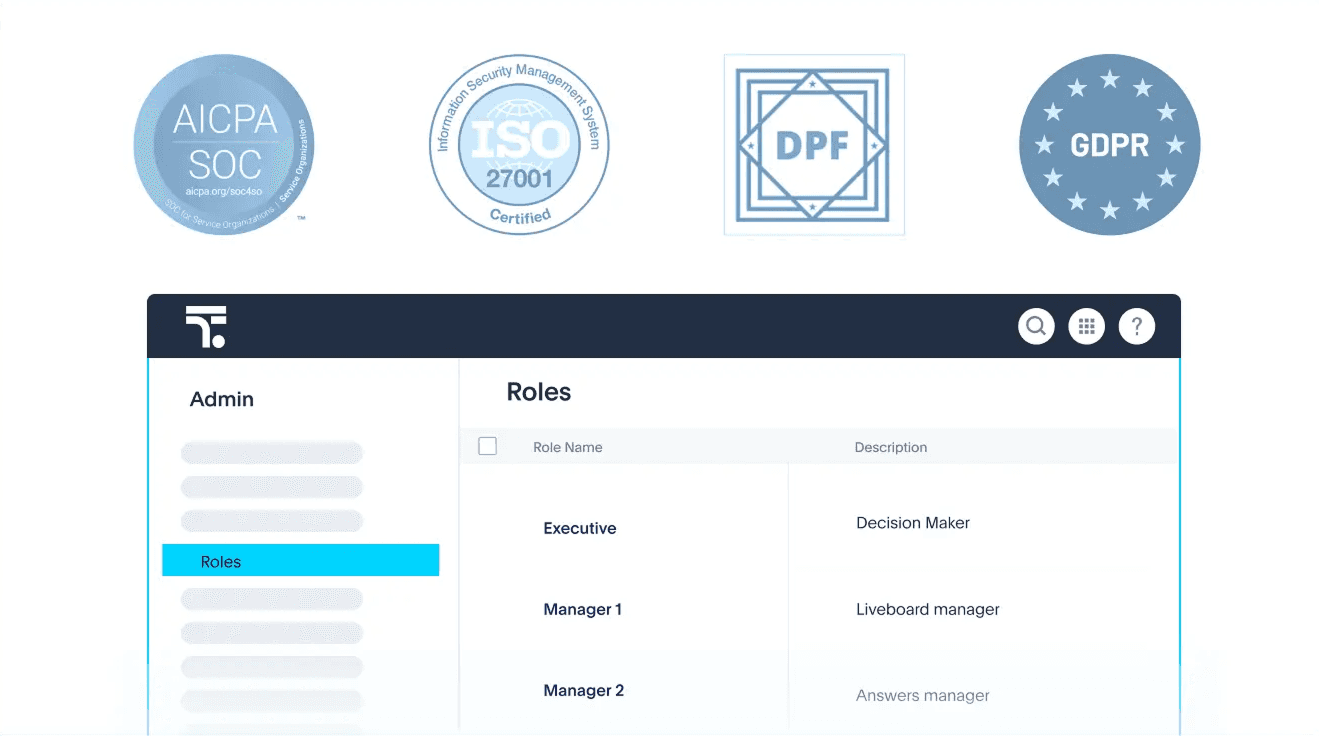Click the GDPR stars badge
Screen dimensions: 1319x736
tap(1109, 145)
